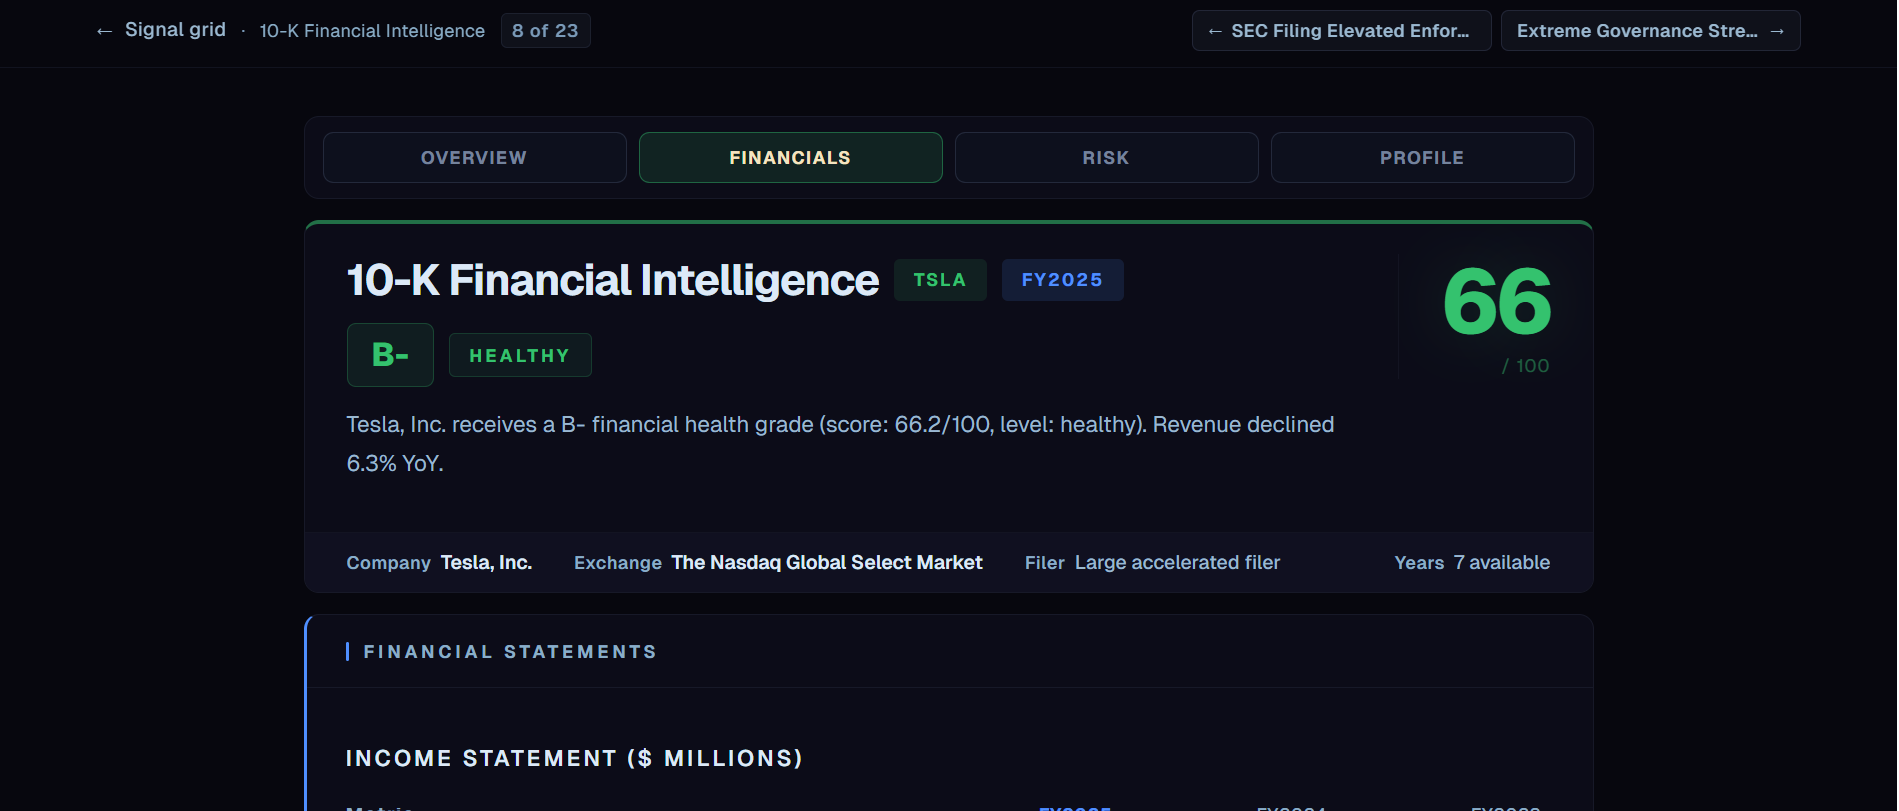Click the TSLA ticker badge
The image size is (1899, 811).
[940, 280]
